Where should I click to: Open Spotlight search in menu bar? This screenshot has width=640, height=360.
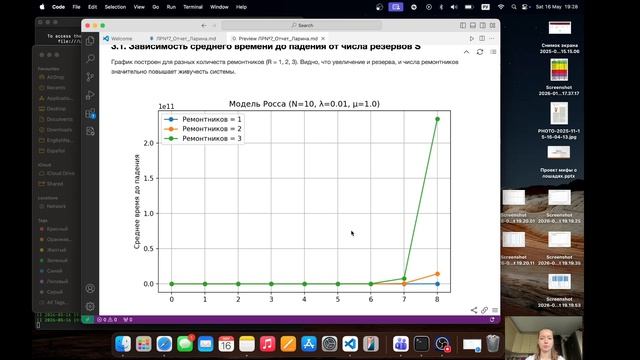pos(513,7)
